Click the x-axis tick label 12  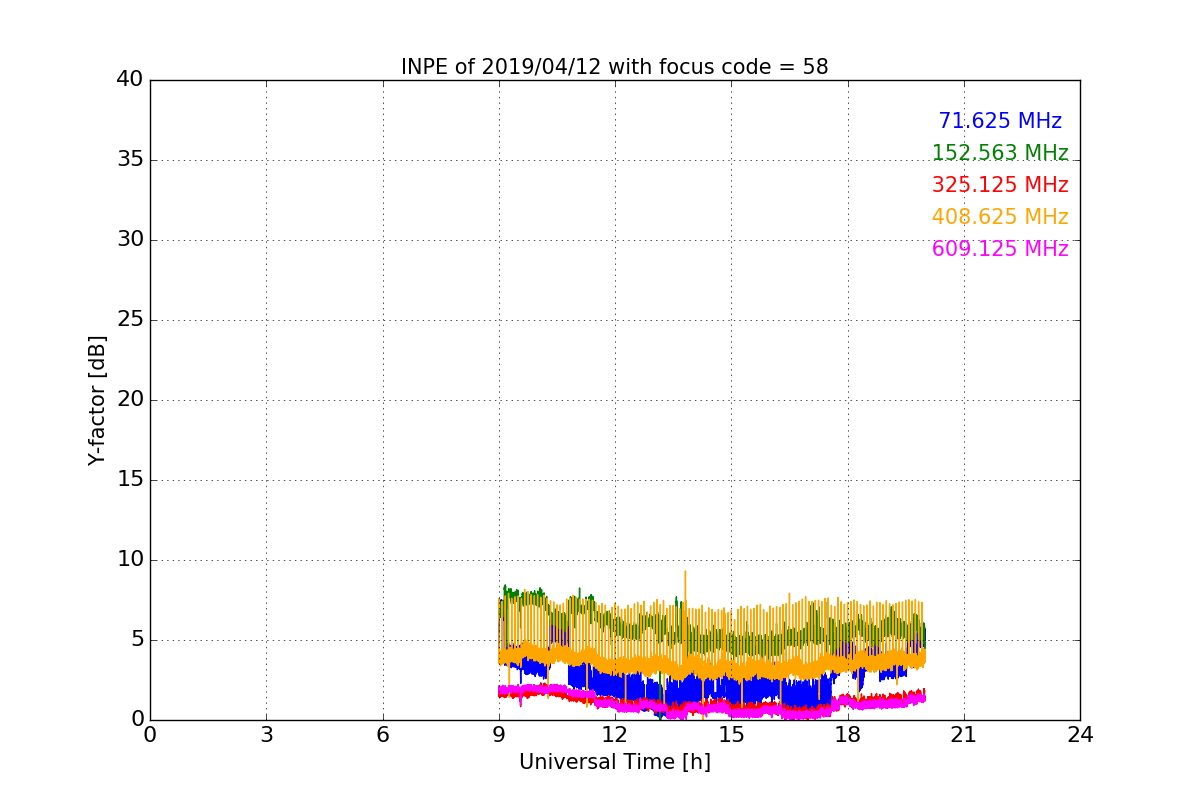[615, 735]
